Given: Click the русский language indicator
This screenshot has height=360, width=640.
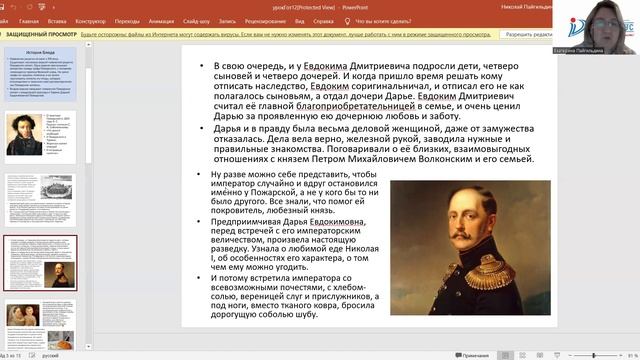Looking at the screenshot, I should [x=50, y=356].
